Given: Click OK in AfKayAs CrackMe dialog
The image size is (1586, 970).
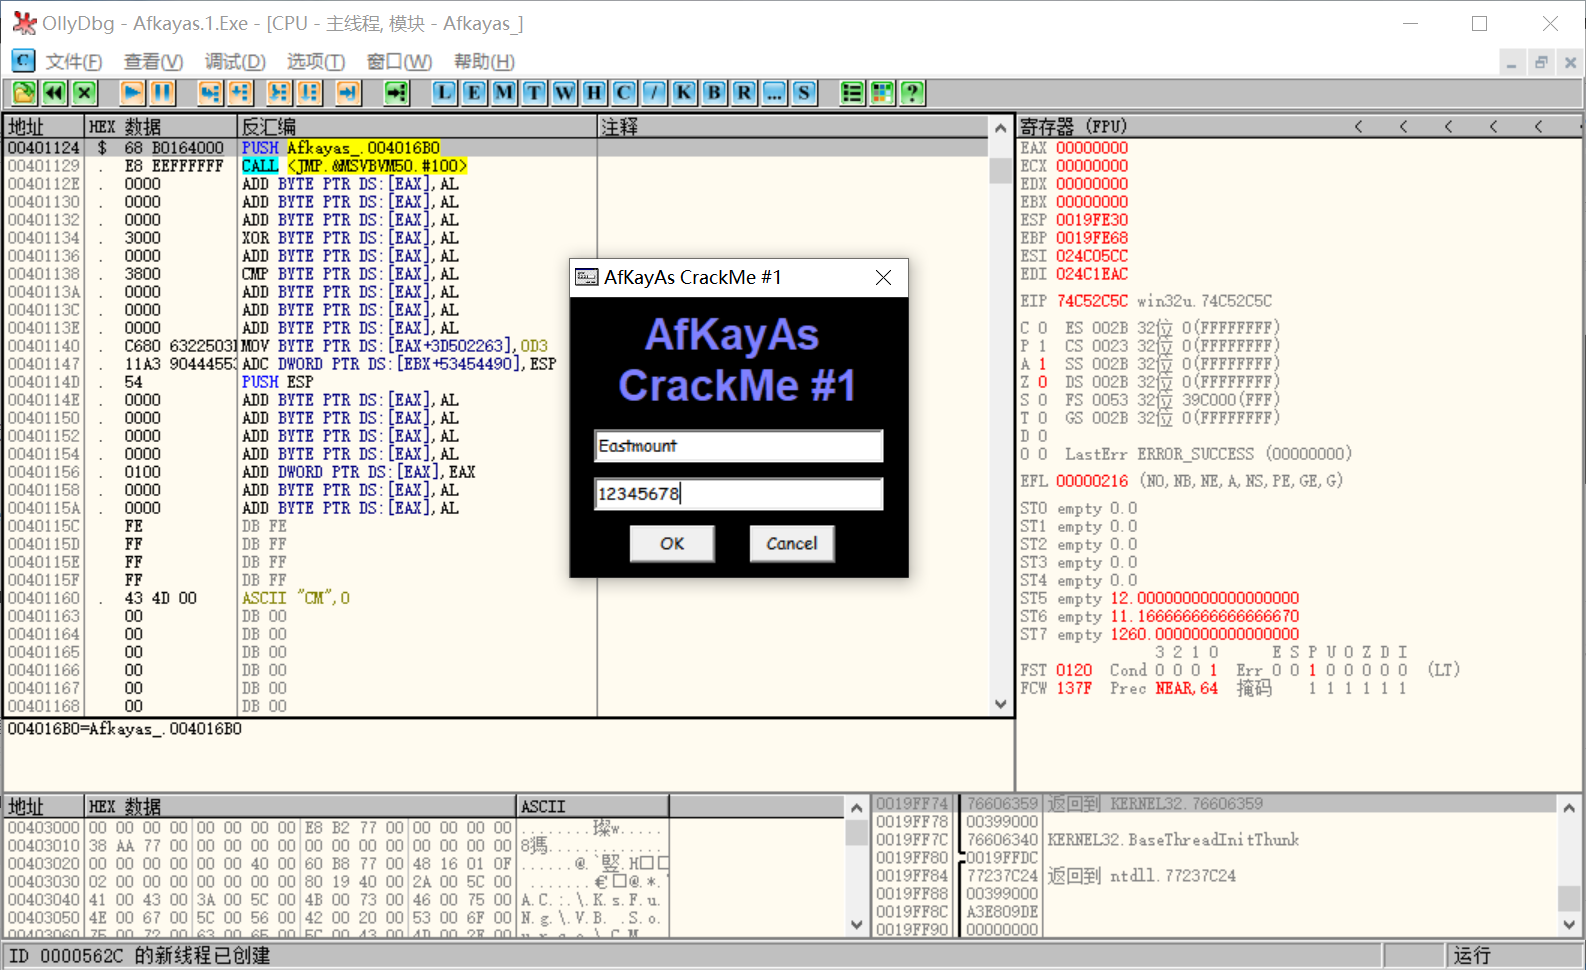Looking at the screenshot, I should [672, 544].
